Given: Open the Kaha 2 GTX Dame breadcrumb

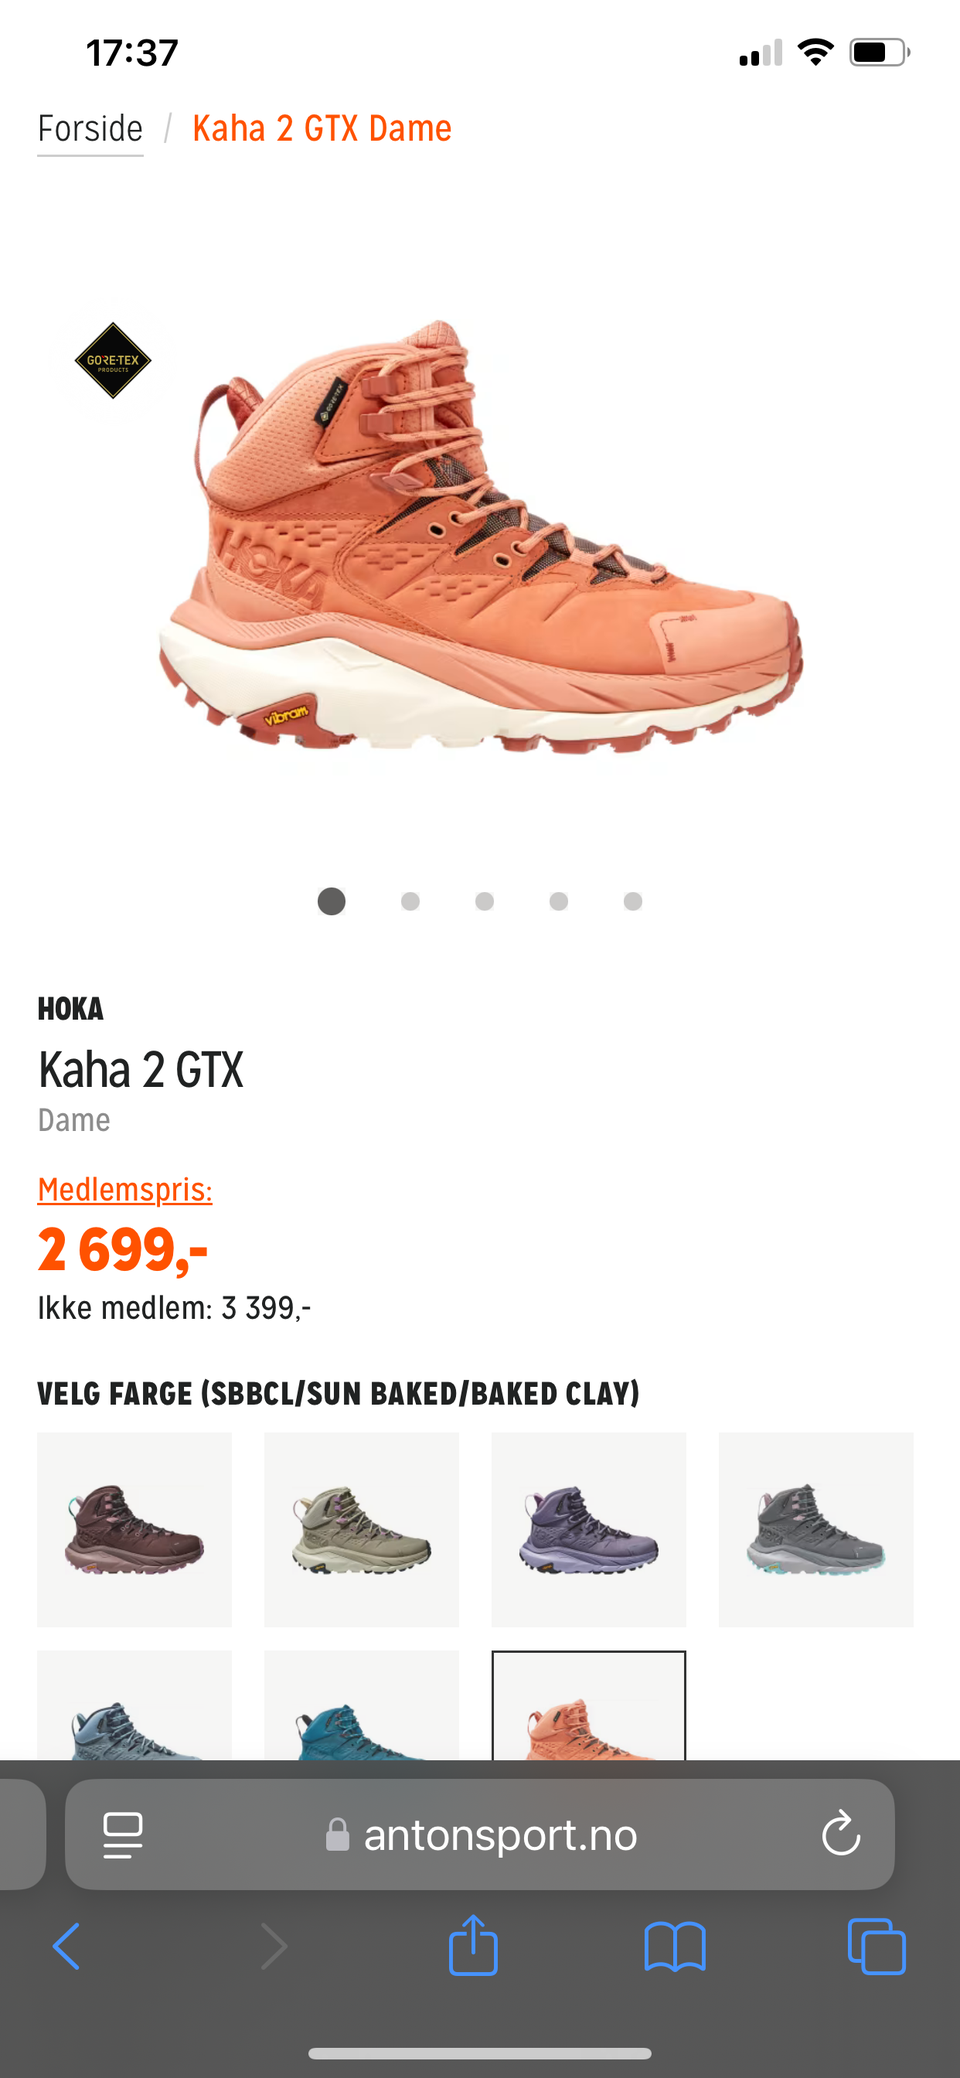Looking at the screenshot, I should click(322, 129).
